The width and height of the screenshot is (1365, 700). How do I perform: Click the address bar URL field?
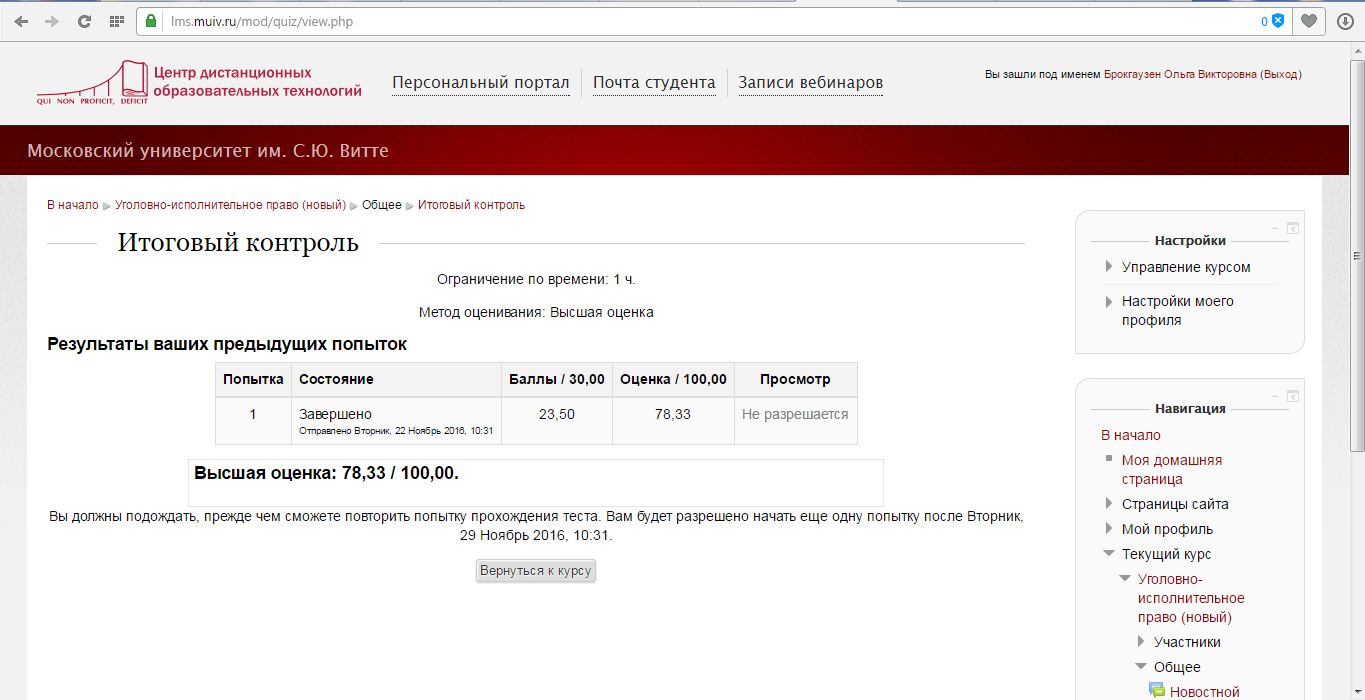(700, 21)
